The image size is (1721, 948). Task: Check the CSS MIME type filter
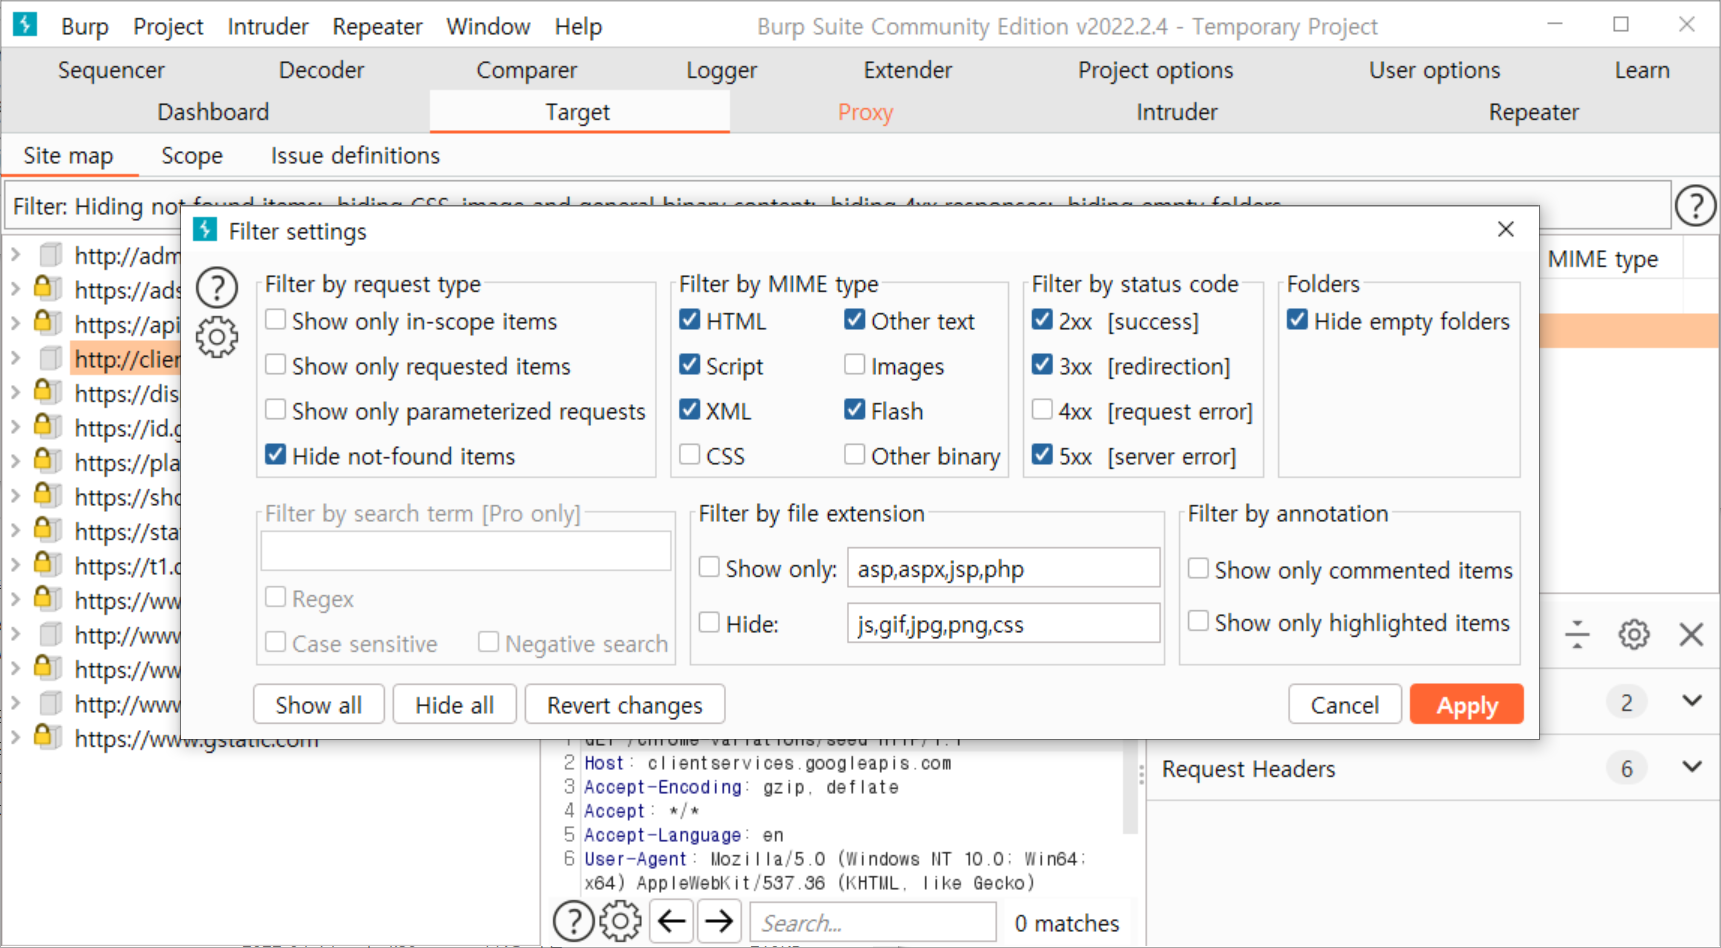(x=689, y=455)
